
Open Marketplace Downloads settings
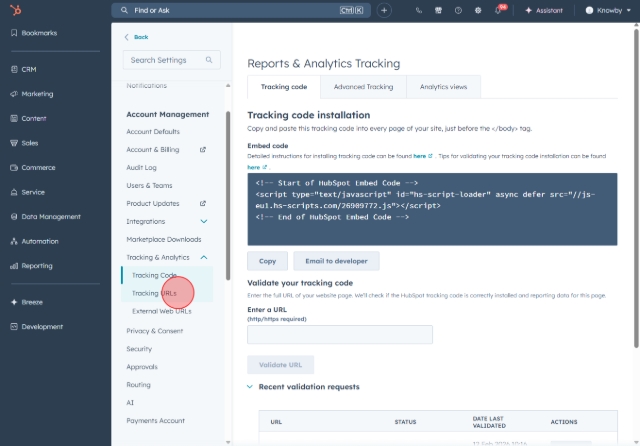click(164, 239)
